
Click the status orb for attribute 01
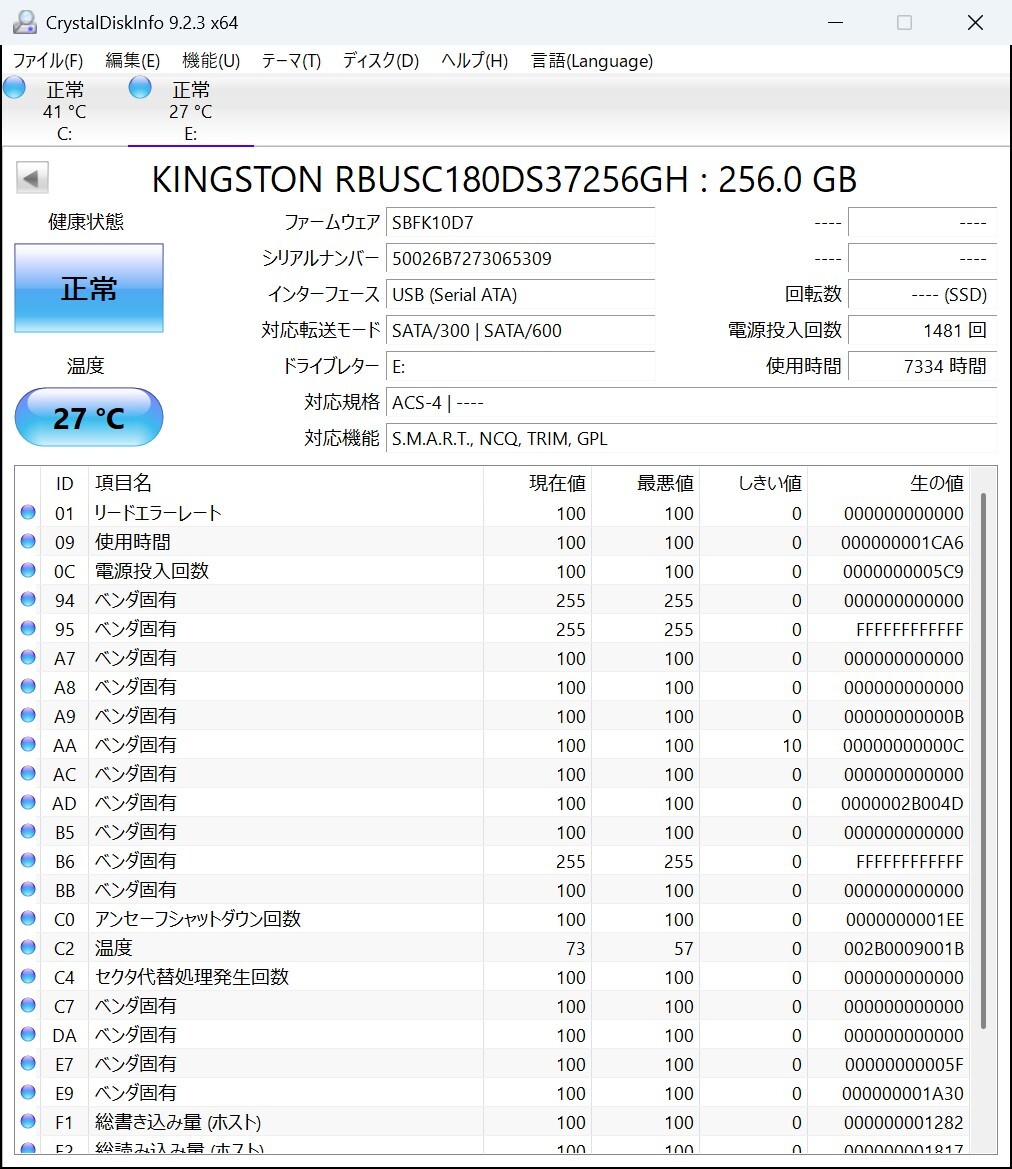click(x=28, y=512)
